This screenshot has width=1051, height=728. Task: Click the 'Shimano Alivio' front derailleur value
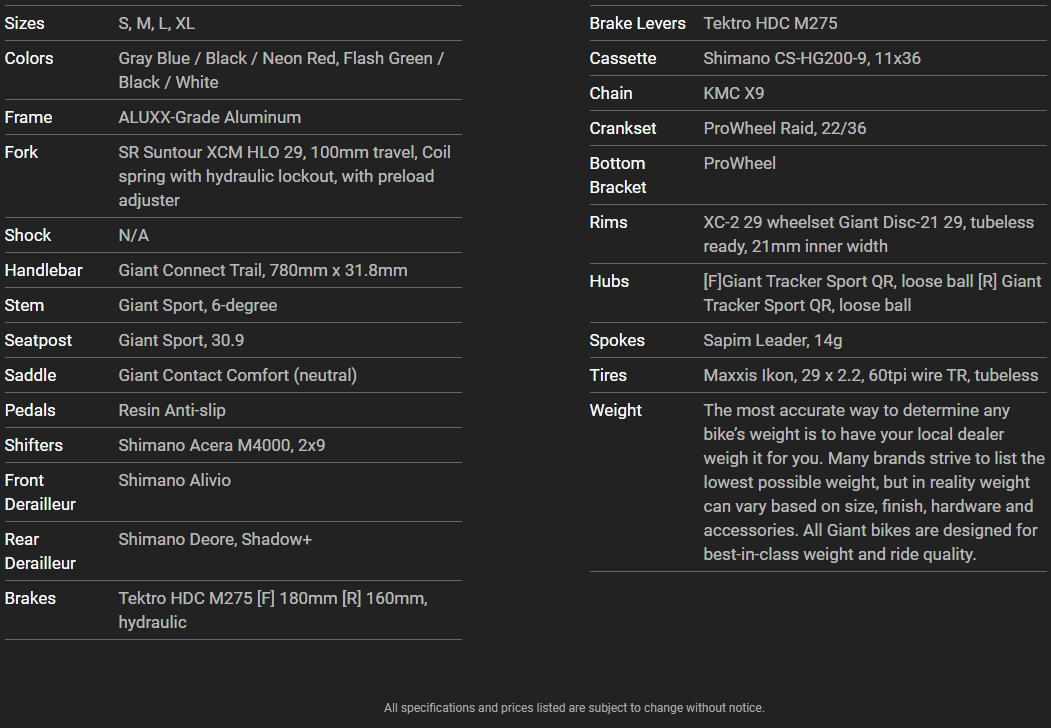coord(174,480)
